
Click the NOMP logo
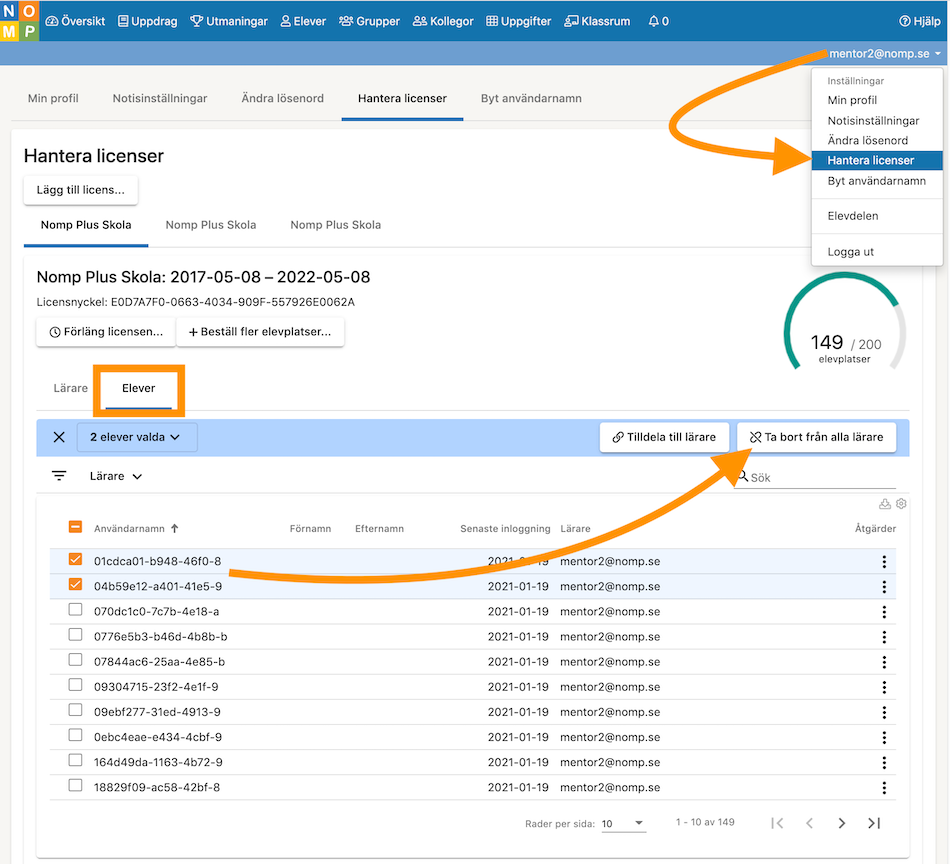pyautogui.click(x=19, y=21)
